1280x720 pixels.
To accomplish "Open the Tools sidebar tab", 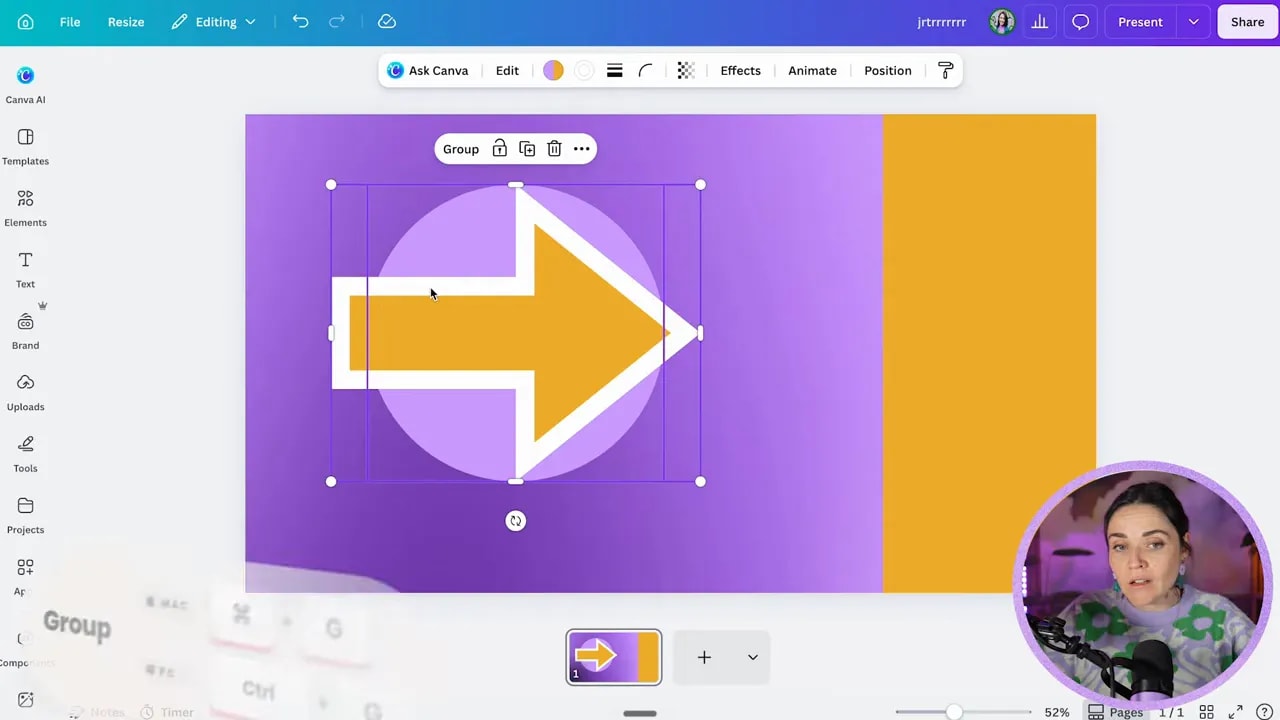I will [x=25, y=455].
